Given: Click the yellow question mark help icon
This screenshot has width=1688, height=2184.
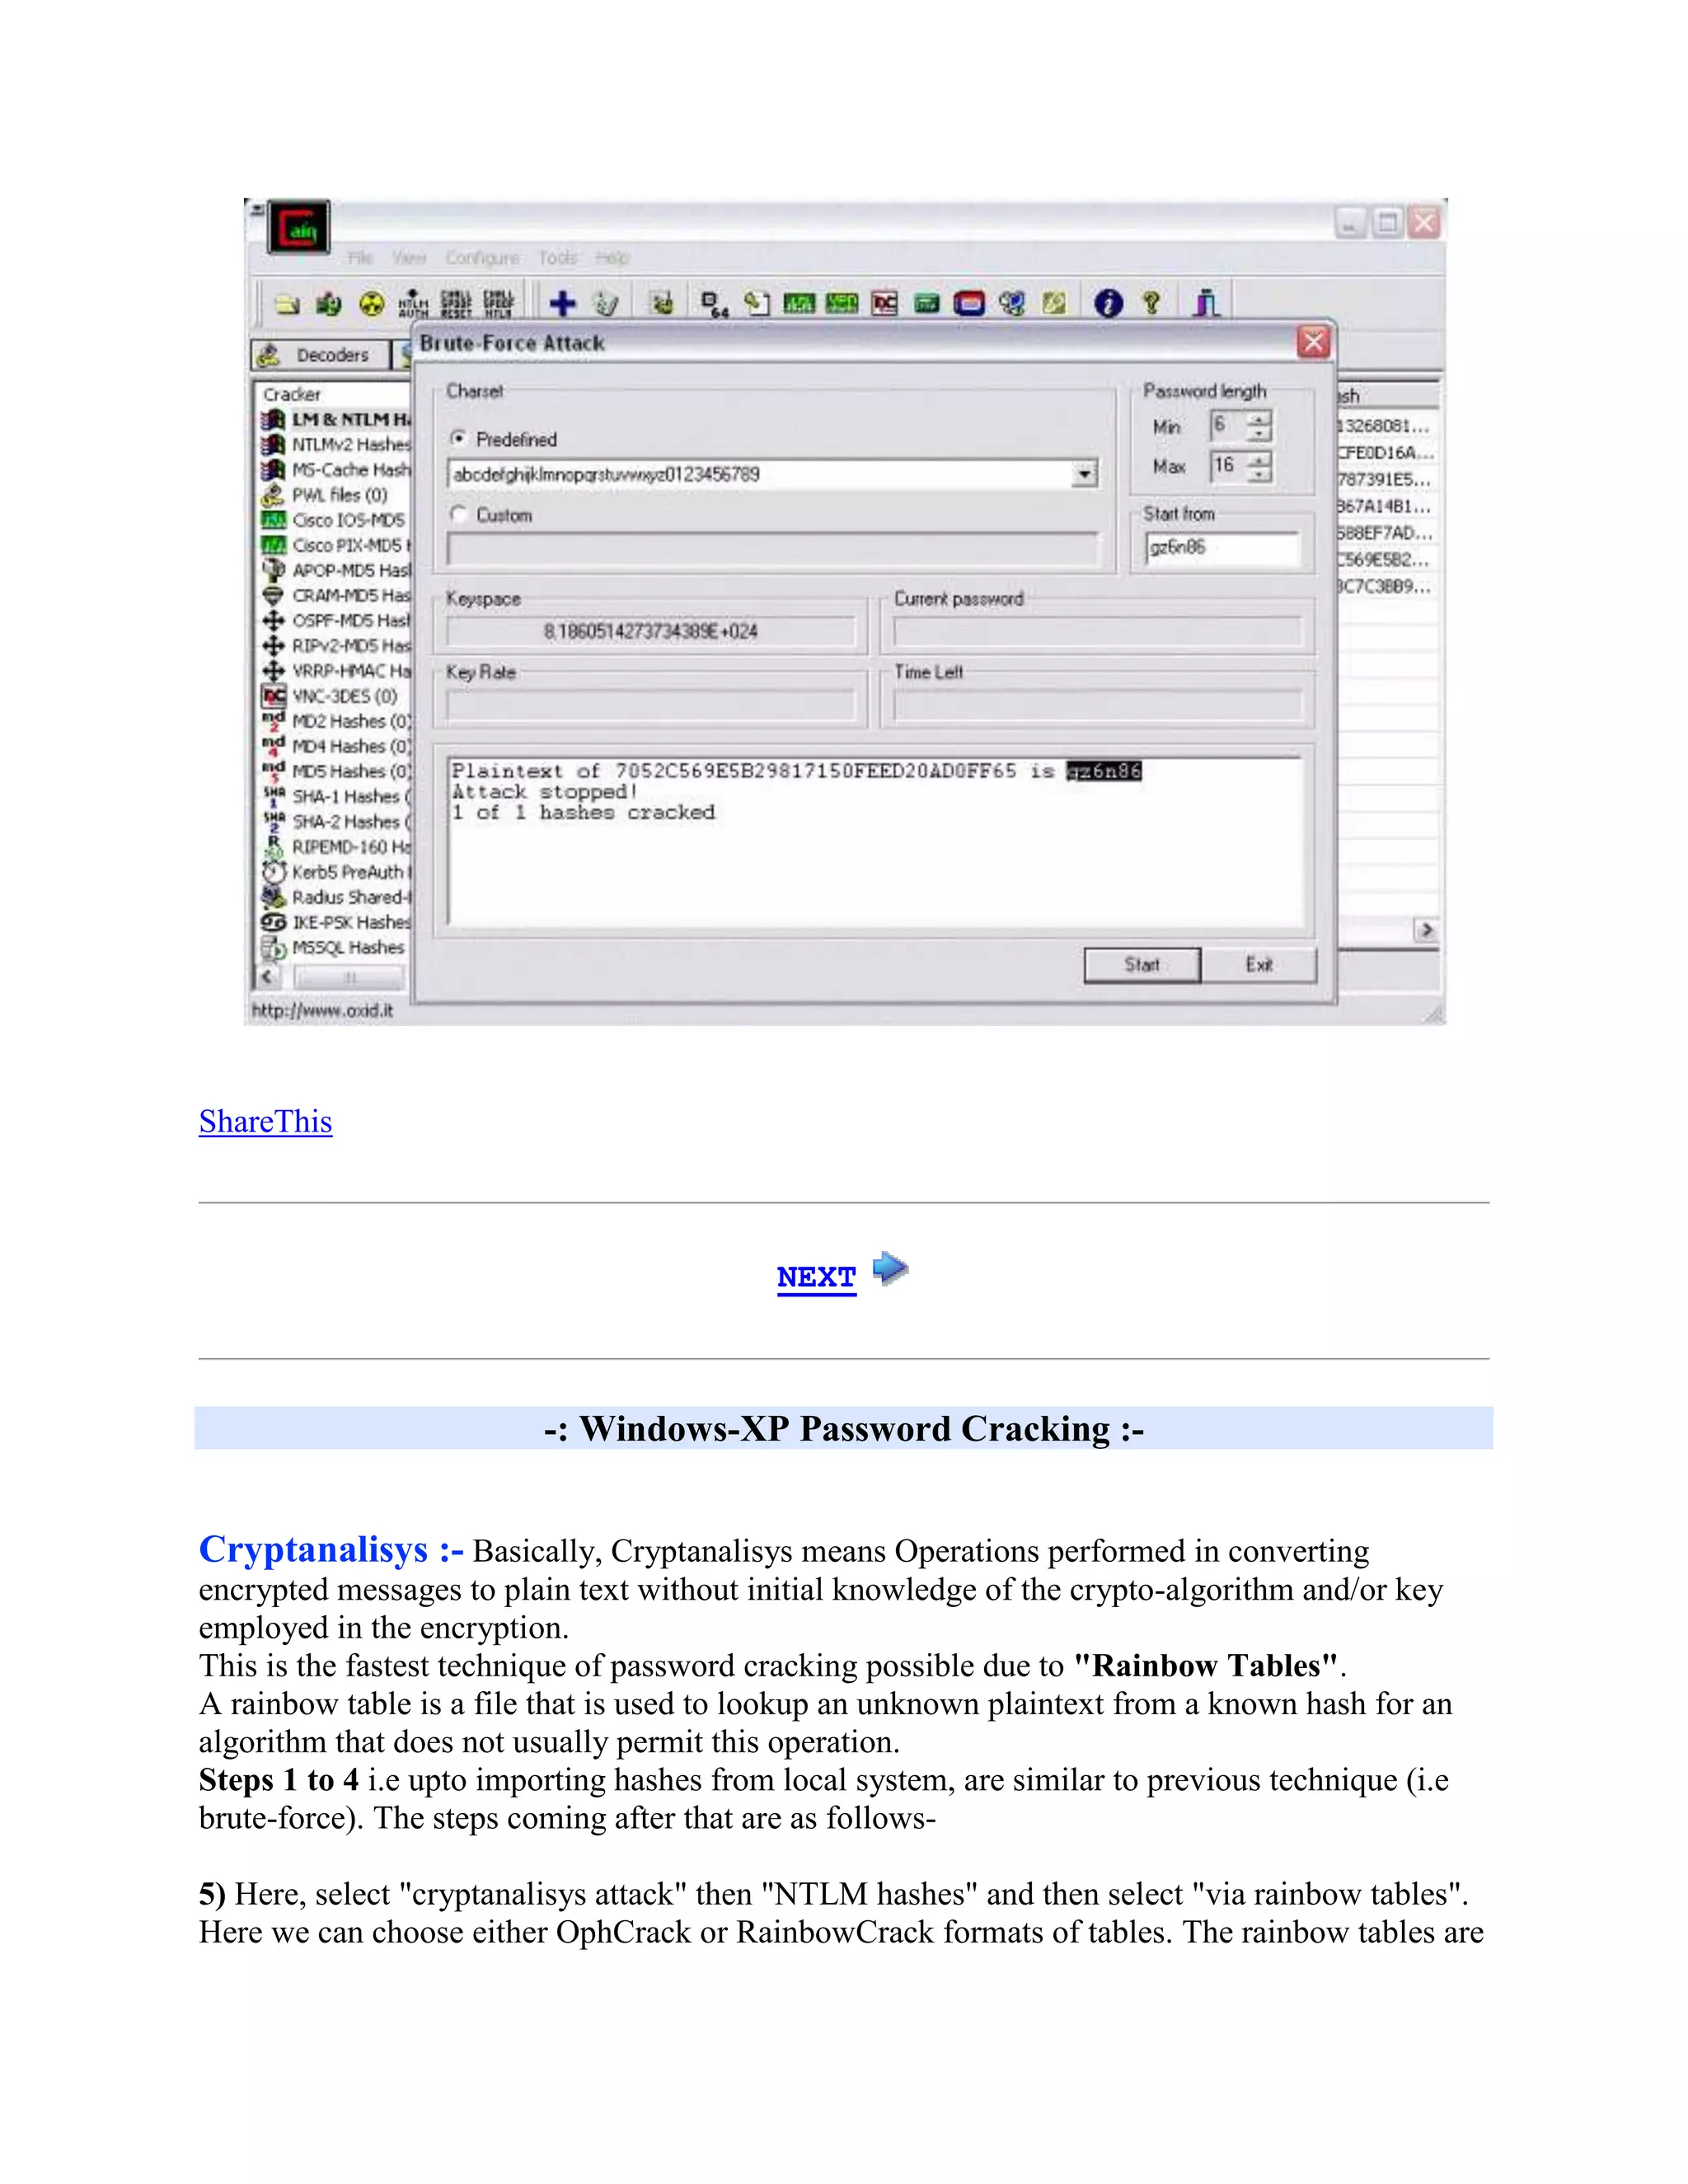Looking at the screenshot, I should pos(1151,303).
